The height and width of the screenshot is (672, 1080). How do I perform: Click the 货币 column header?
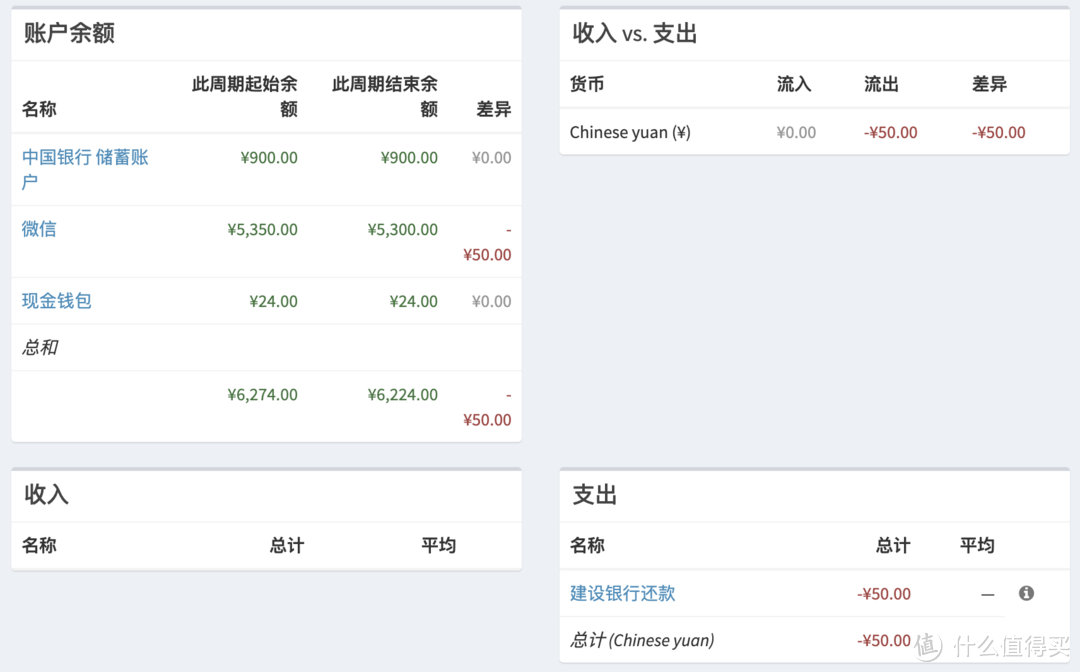click(x=587, y=85)
